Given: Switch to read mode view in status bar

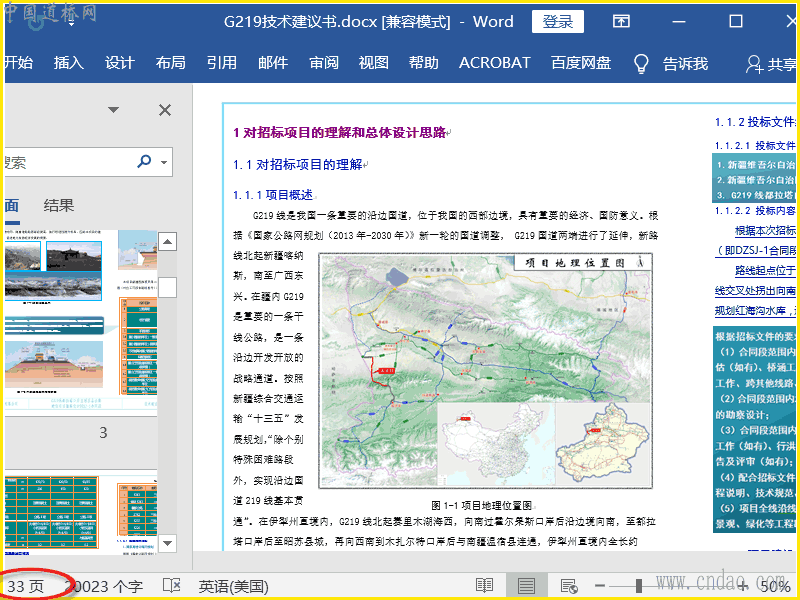Looking at the screenshot, I should 484,586.
